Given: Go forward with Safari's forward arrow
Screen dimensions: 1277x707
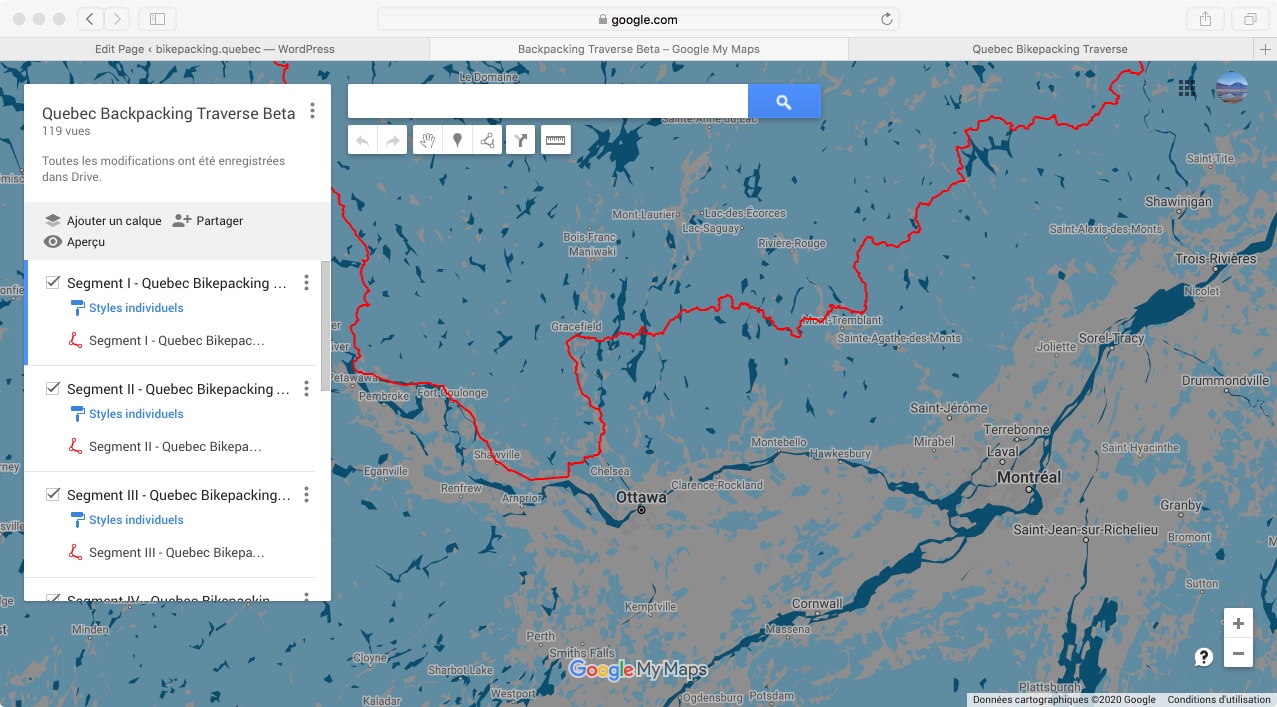Looking at the screenshot, I should coord(117,19).
